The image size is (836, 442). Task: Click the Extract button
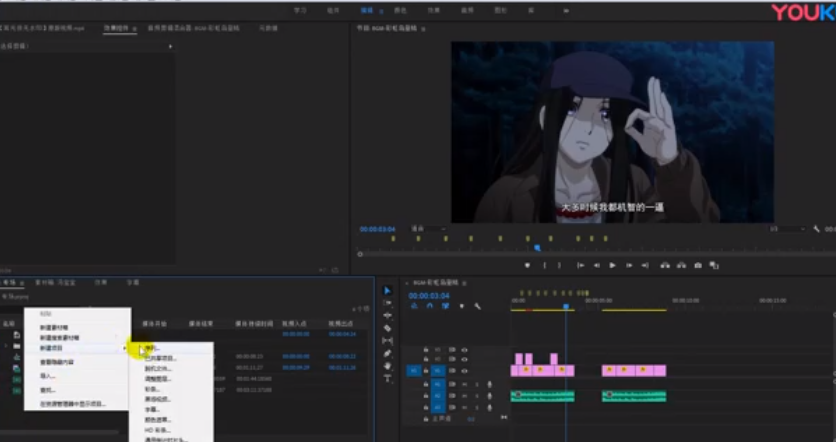(x=681, y=266)
